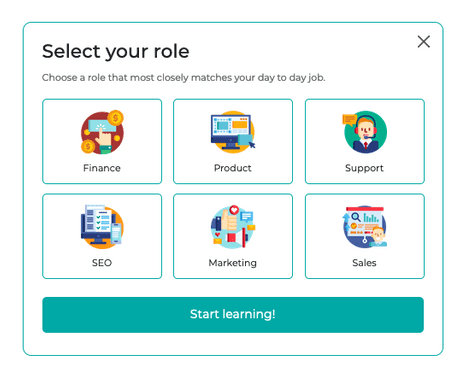
Task: Choose the SEO role label
Action: click(102, 263)
